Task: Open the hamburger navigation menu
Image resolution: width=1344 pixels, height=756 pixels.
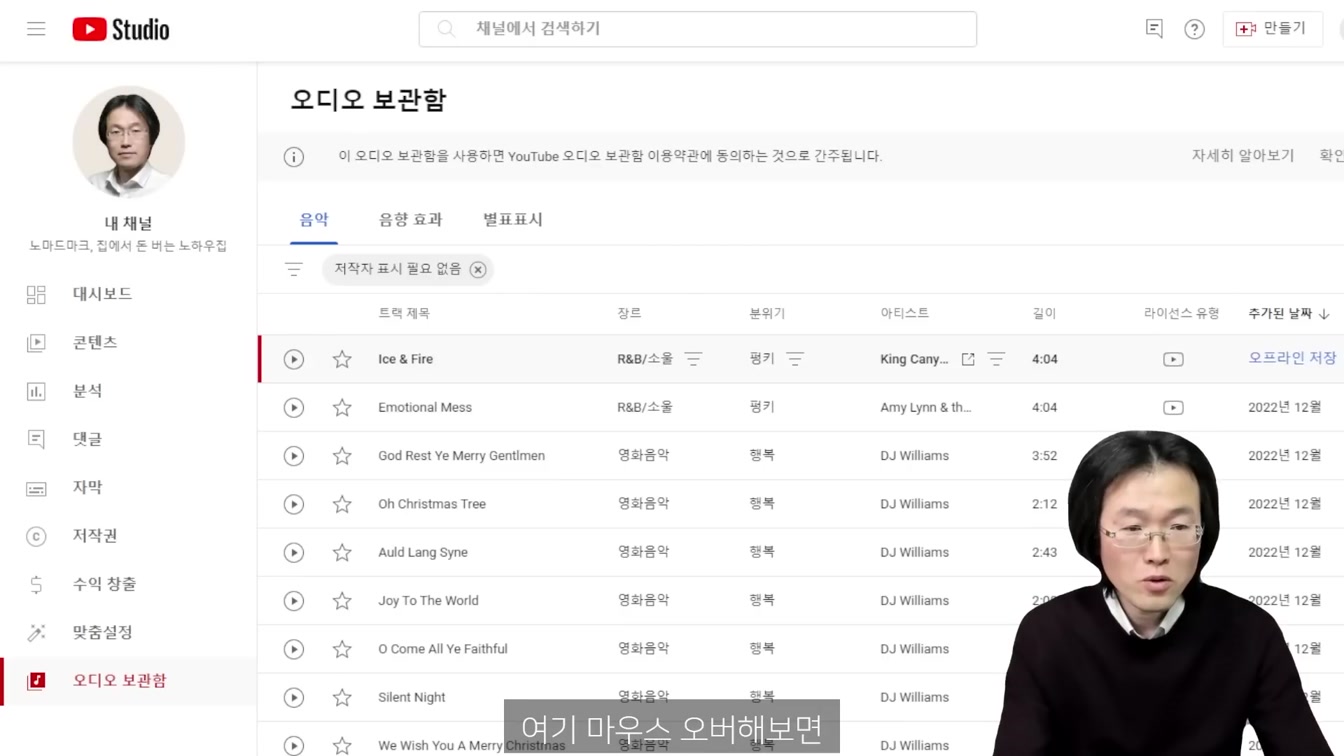Action: [36, 29]
